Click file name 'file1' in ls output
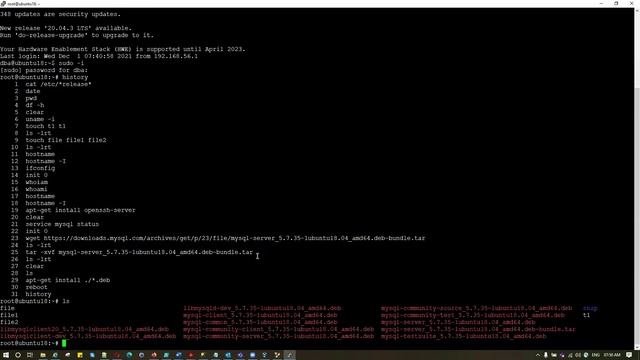Viewport: 640px width, 360px height. click(x=9, y=315)
